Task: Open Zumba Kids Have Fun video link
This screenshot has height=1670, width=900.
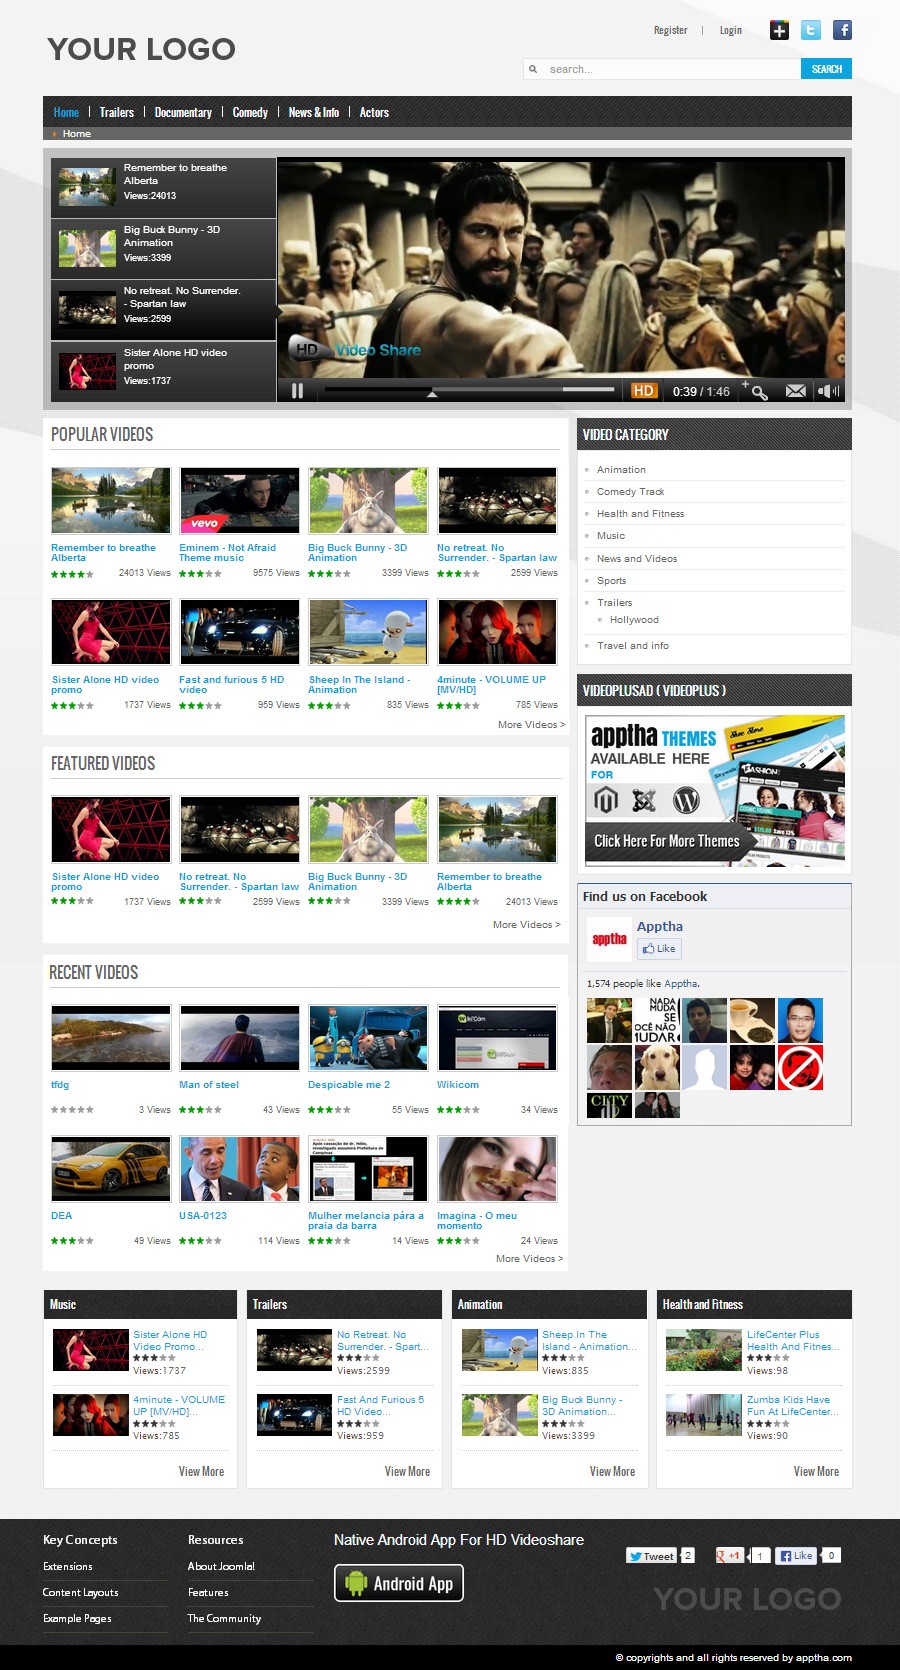Action: [x=792, y=1405]
